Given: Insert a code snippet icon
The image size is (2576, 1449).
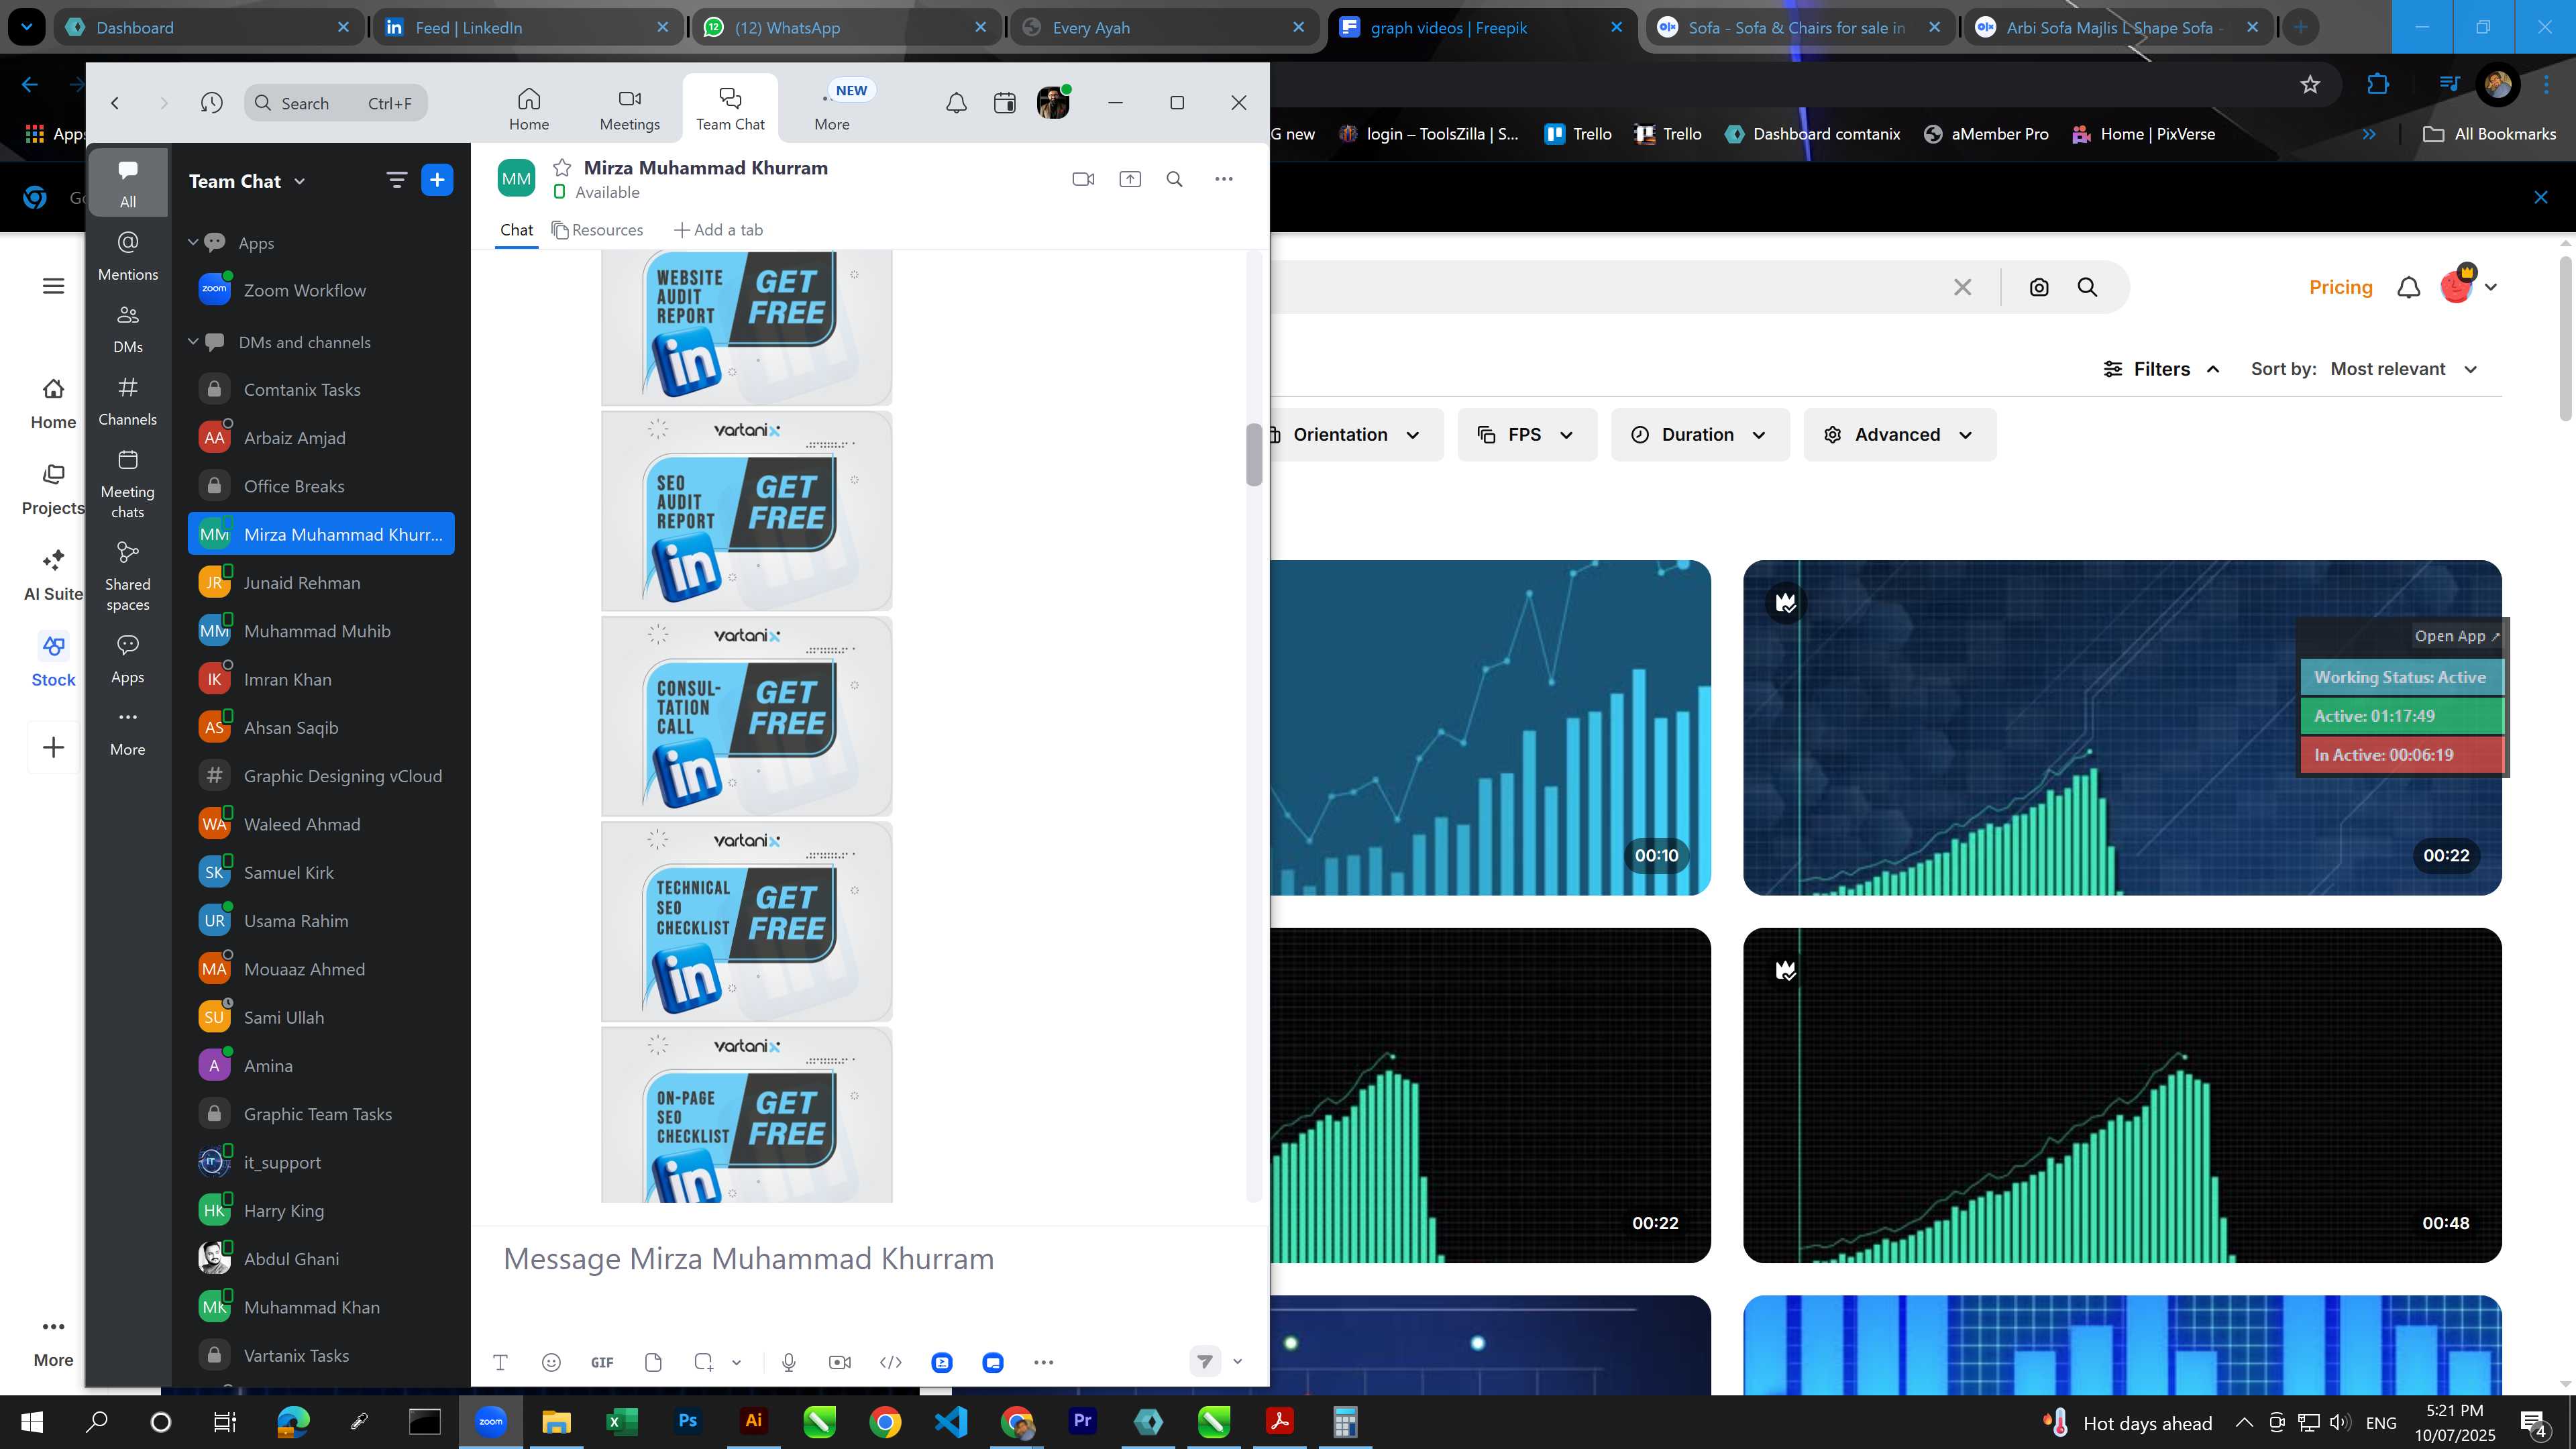Looking at the screenshot, I should (x=891, y=1362).
